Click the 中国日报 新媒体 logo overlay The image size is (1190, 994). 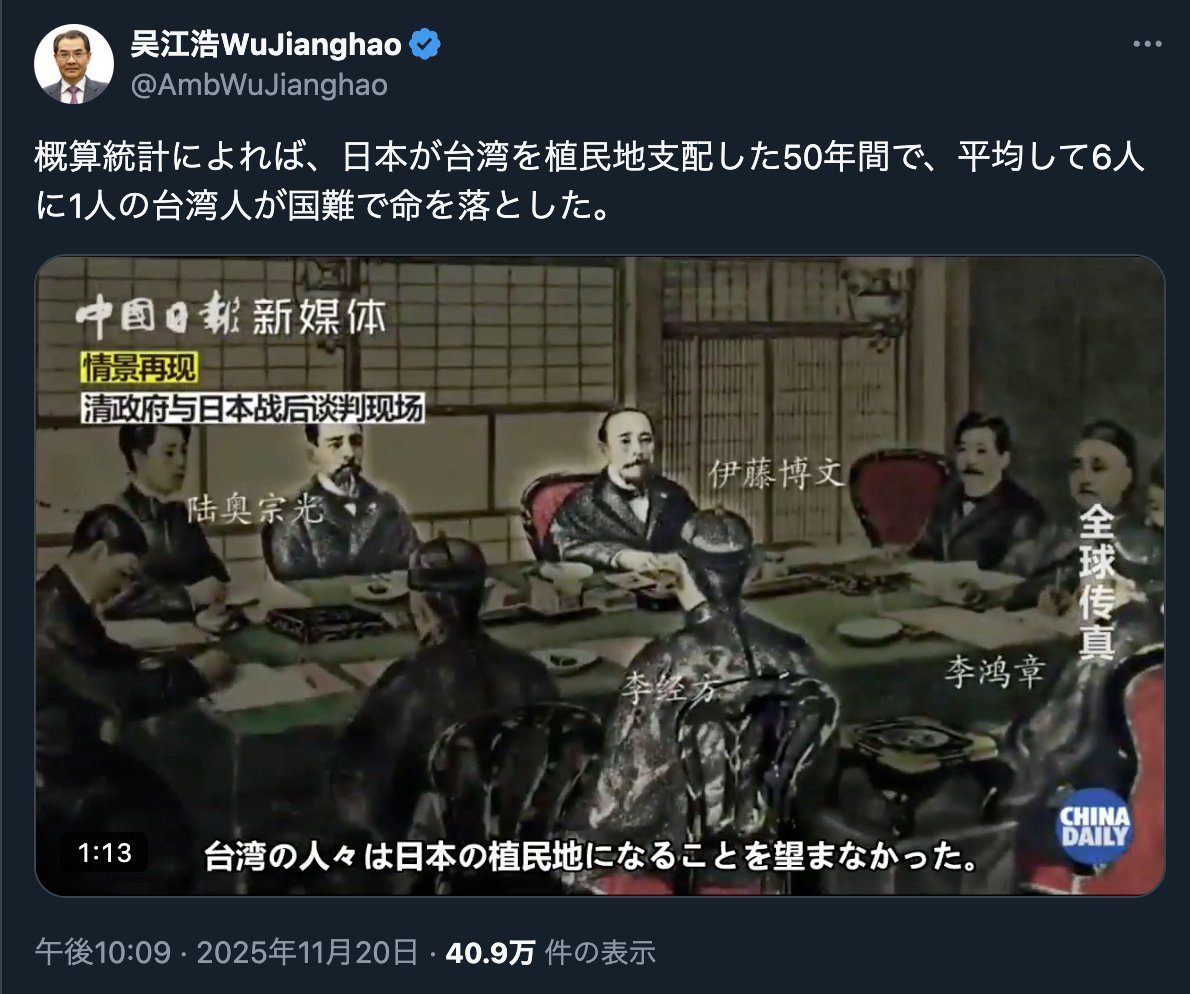click(x=231, y=316)
